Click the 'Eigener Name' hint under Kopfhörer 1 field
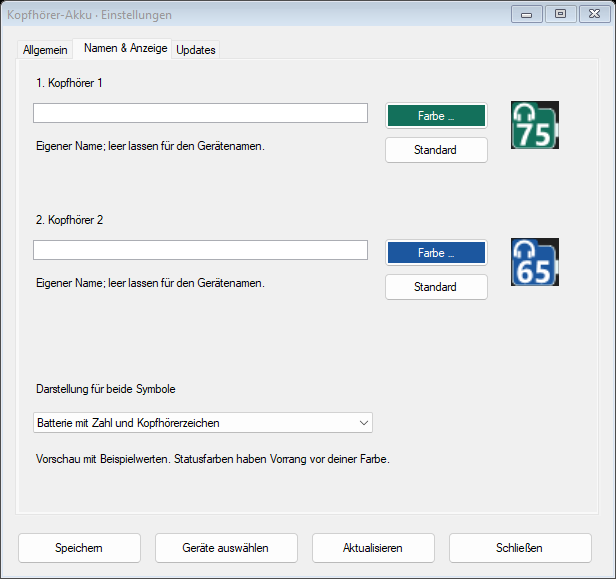The image size is (616, 579). pyautogui.click(x=150, y=146)
